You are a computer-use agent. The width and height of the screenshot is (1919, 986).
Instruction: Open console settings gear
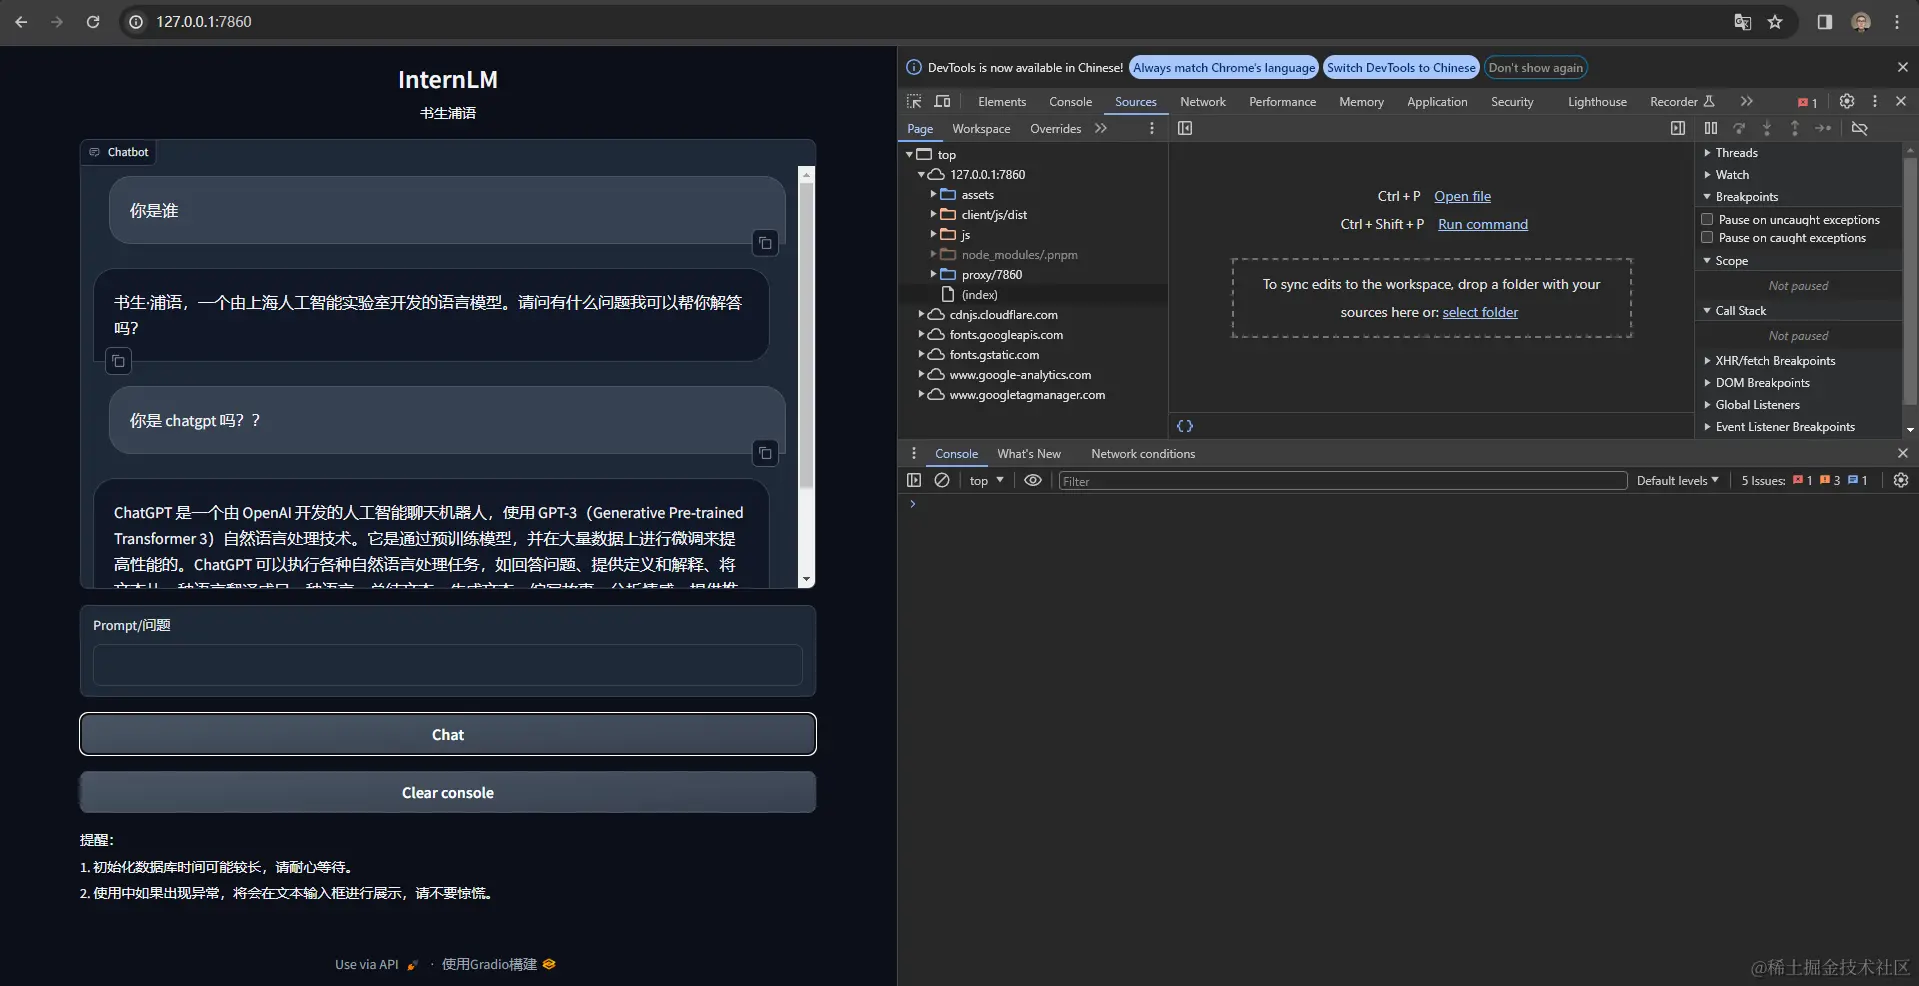click(x=1901, y=481)
